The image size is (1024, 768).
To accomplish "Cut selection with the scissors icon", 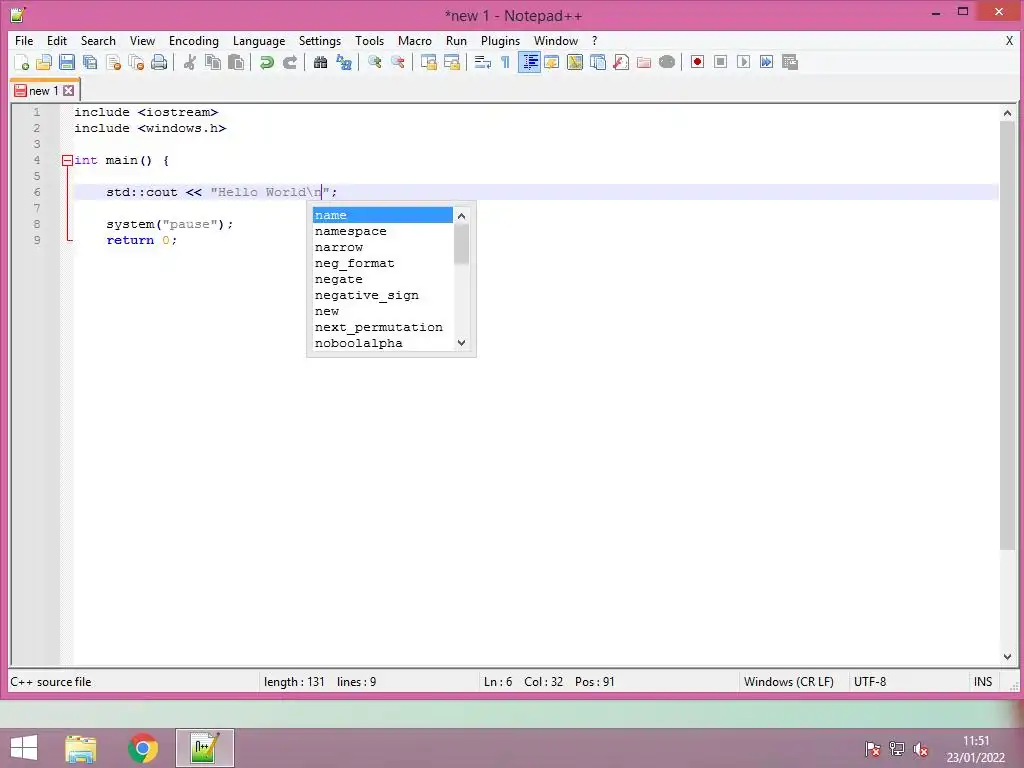I will click(x=189, y=62).
